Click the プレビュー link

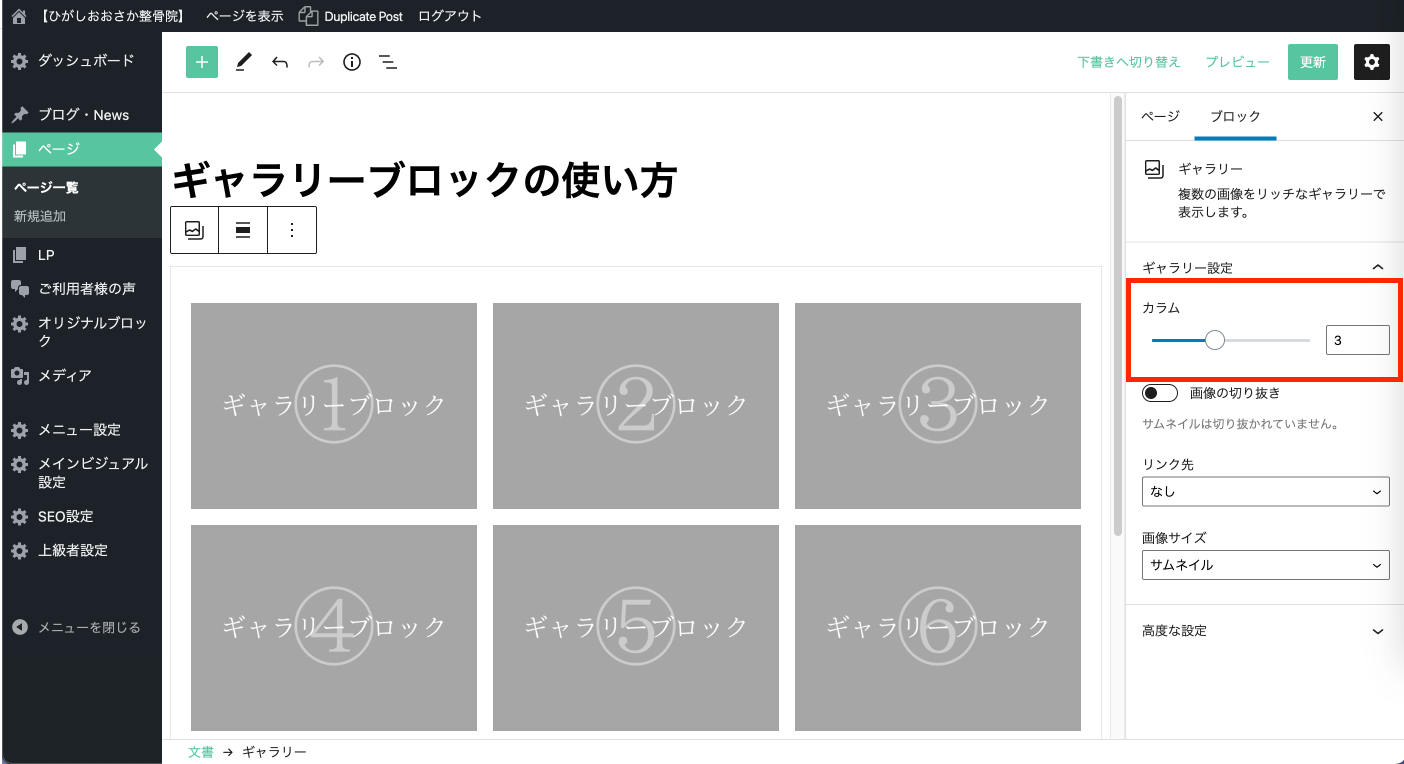pos(1237,62)
